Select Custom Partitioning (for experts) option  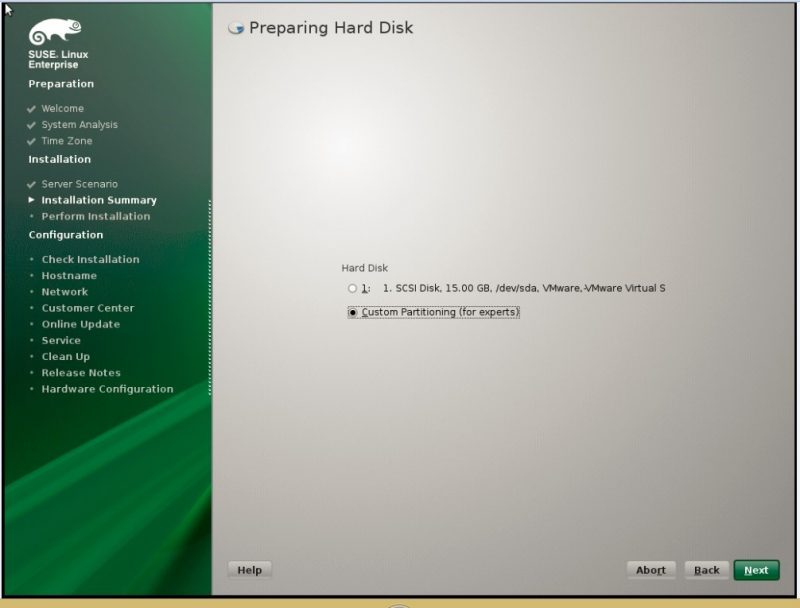coord(352,312)
